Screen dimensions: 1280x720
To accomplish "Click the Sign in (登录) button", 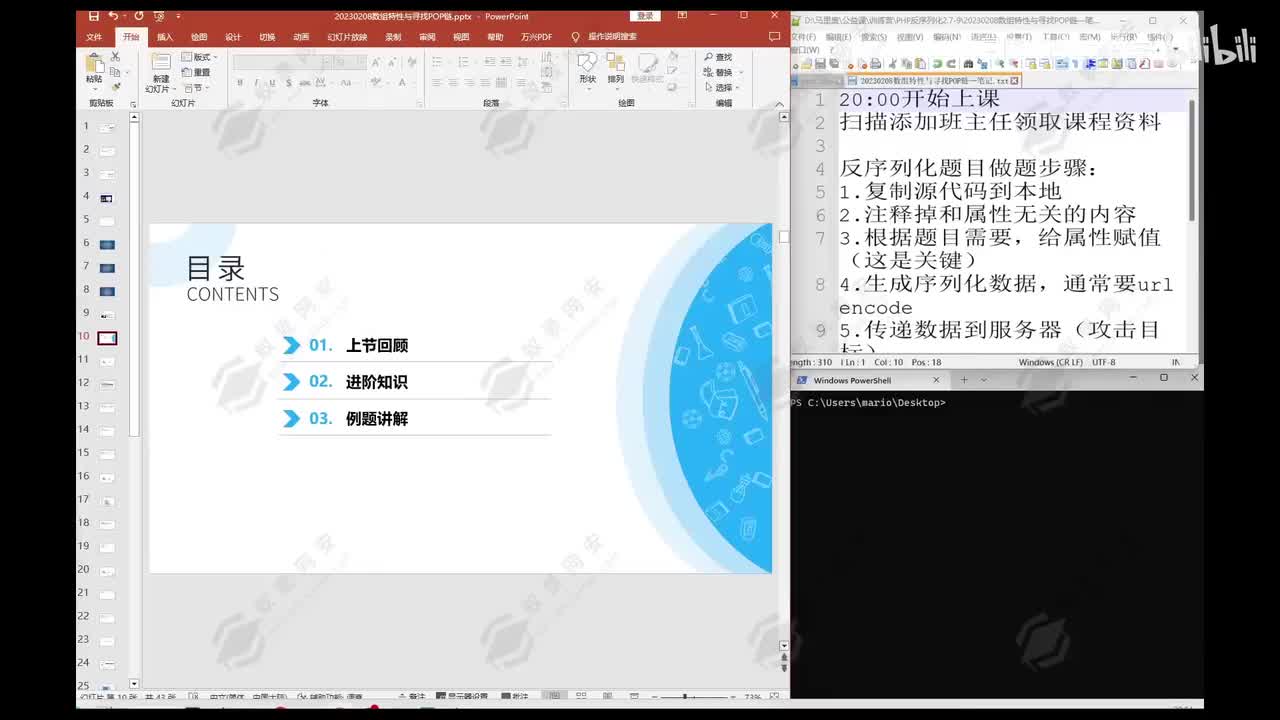I will point(646,16).
